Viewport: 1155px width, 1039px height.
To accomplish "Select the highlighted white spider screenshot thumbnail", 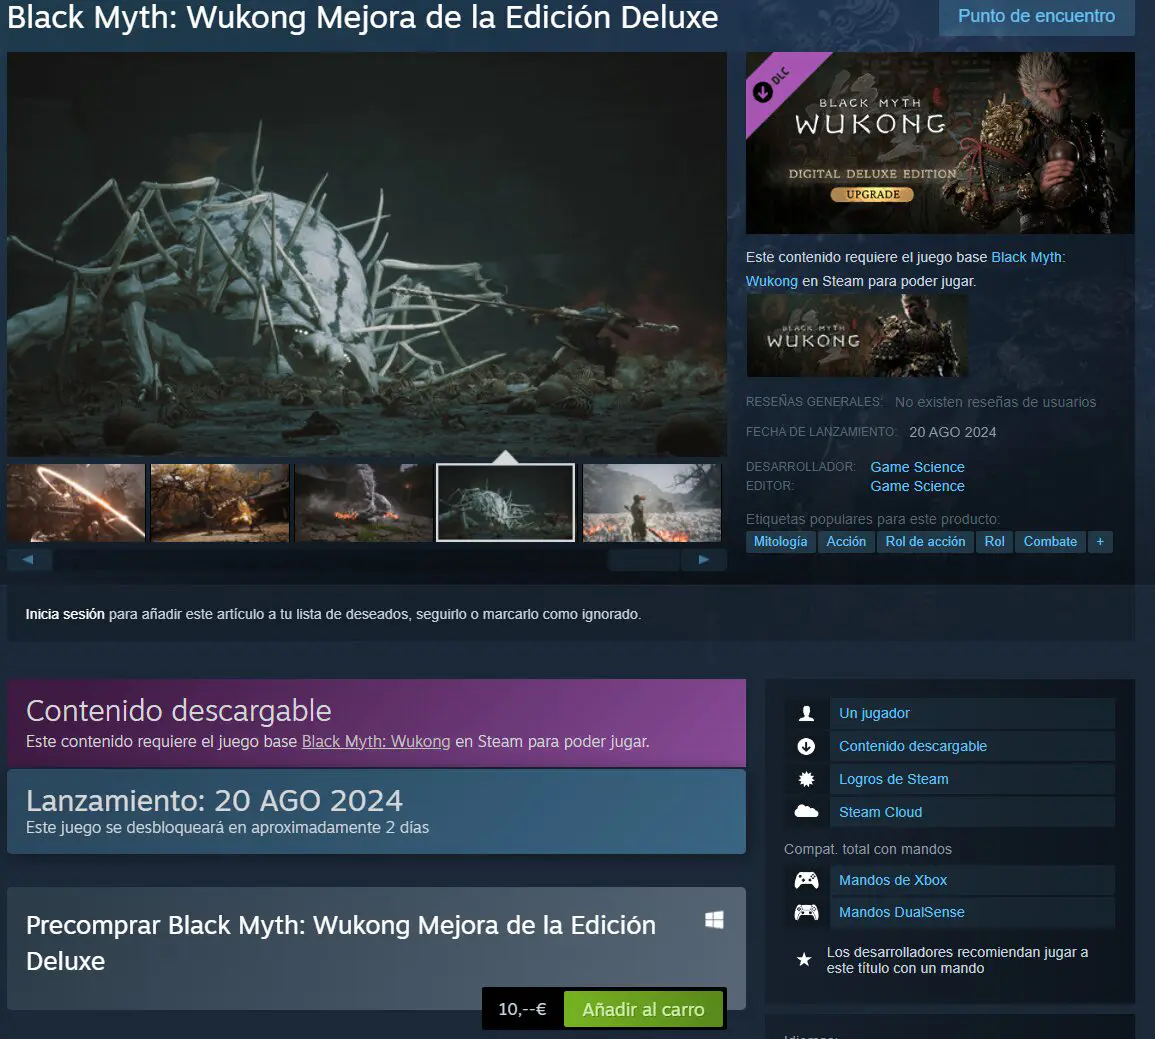I will coord(505,503).
